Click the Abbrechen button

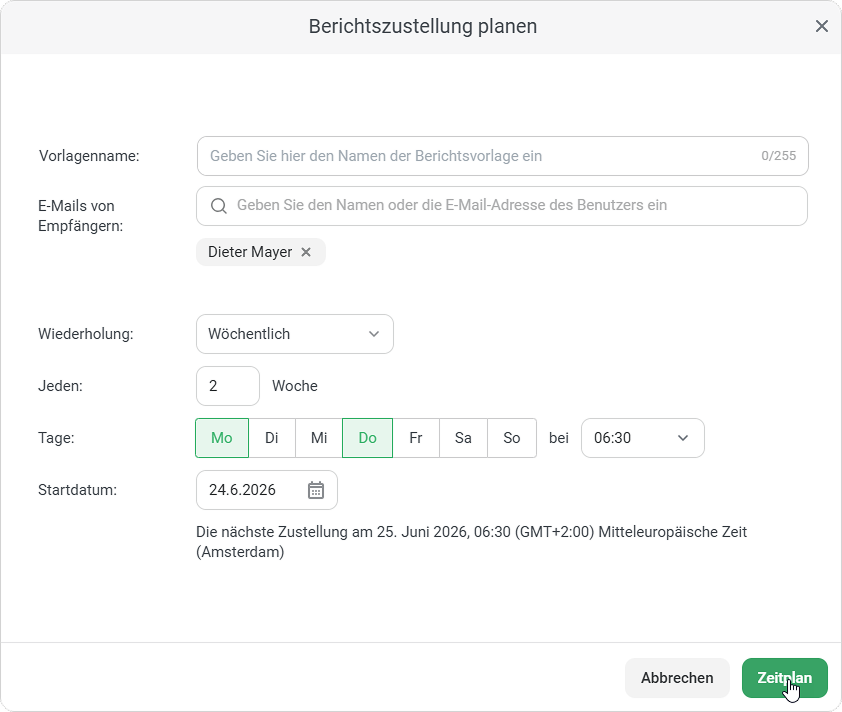pyautogui.click(x=677, y=678)
